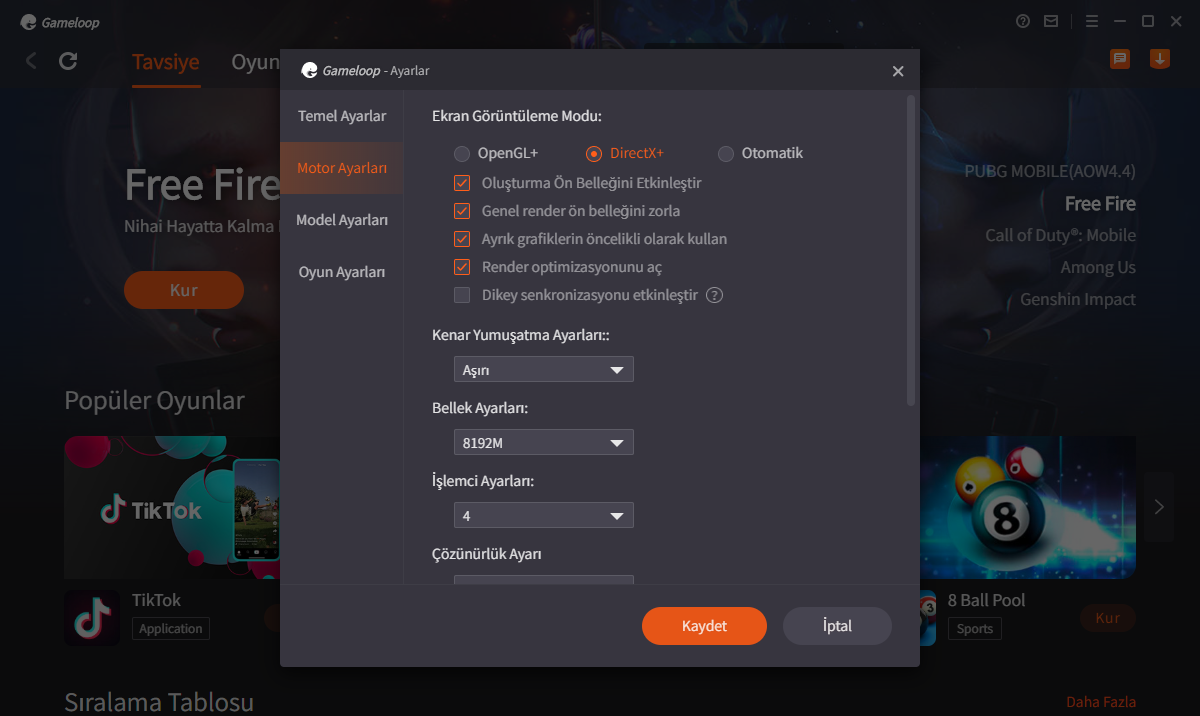Switch to Oyun Ayarları tab
The height and width of the screenshot is (716, 1200).
(x=342, y=272)
